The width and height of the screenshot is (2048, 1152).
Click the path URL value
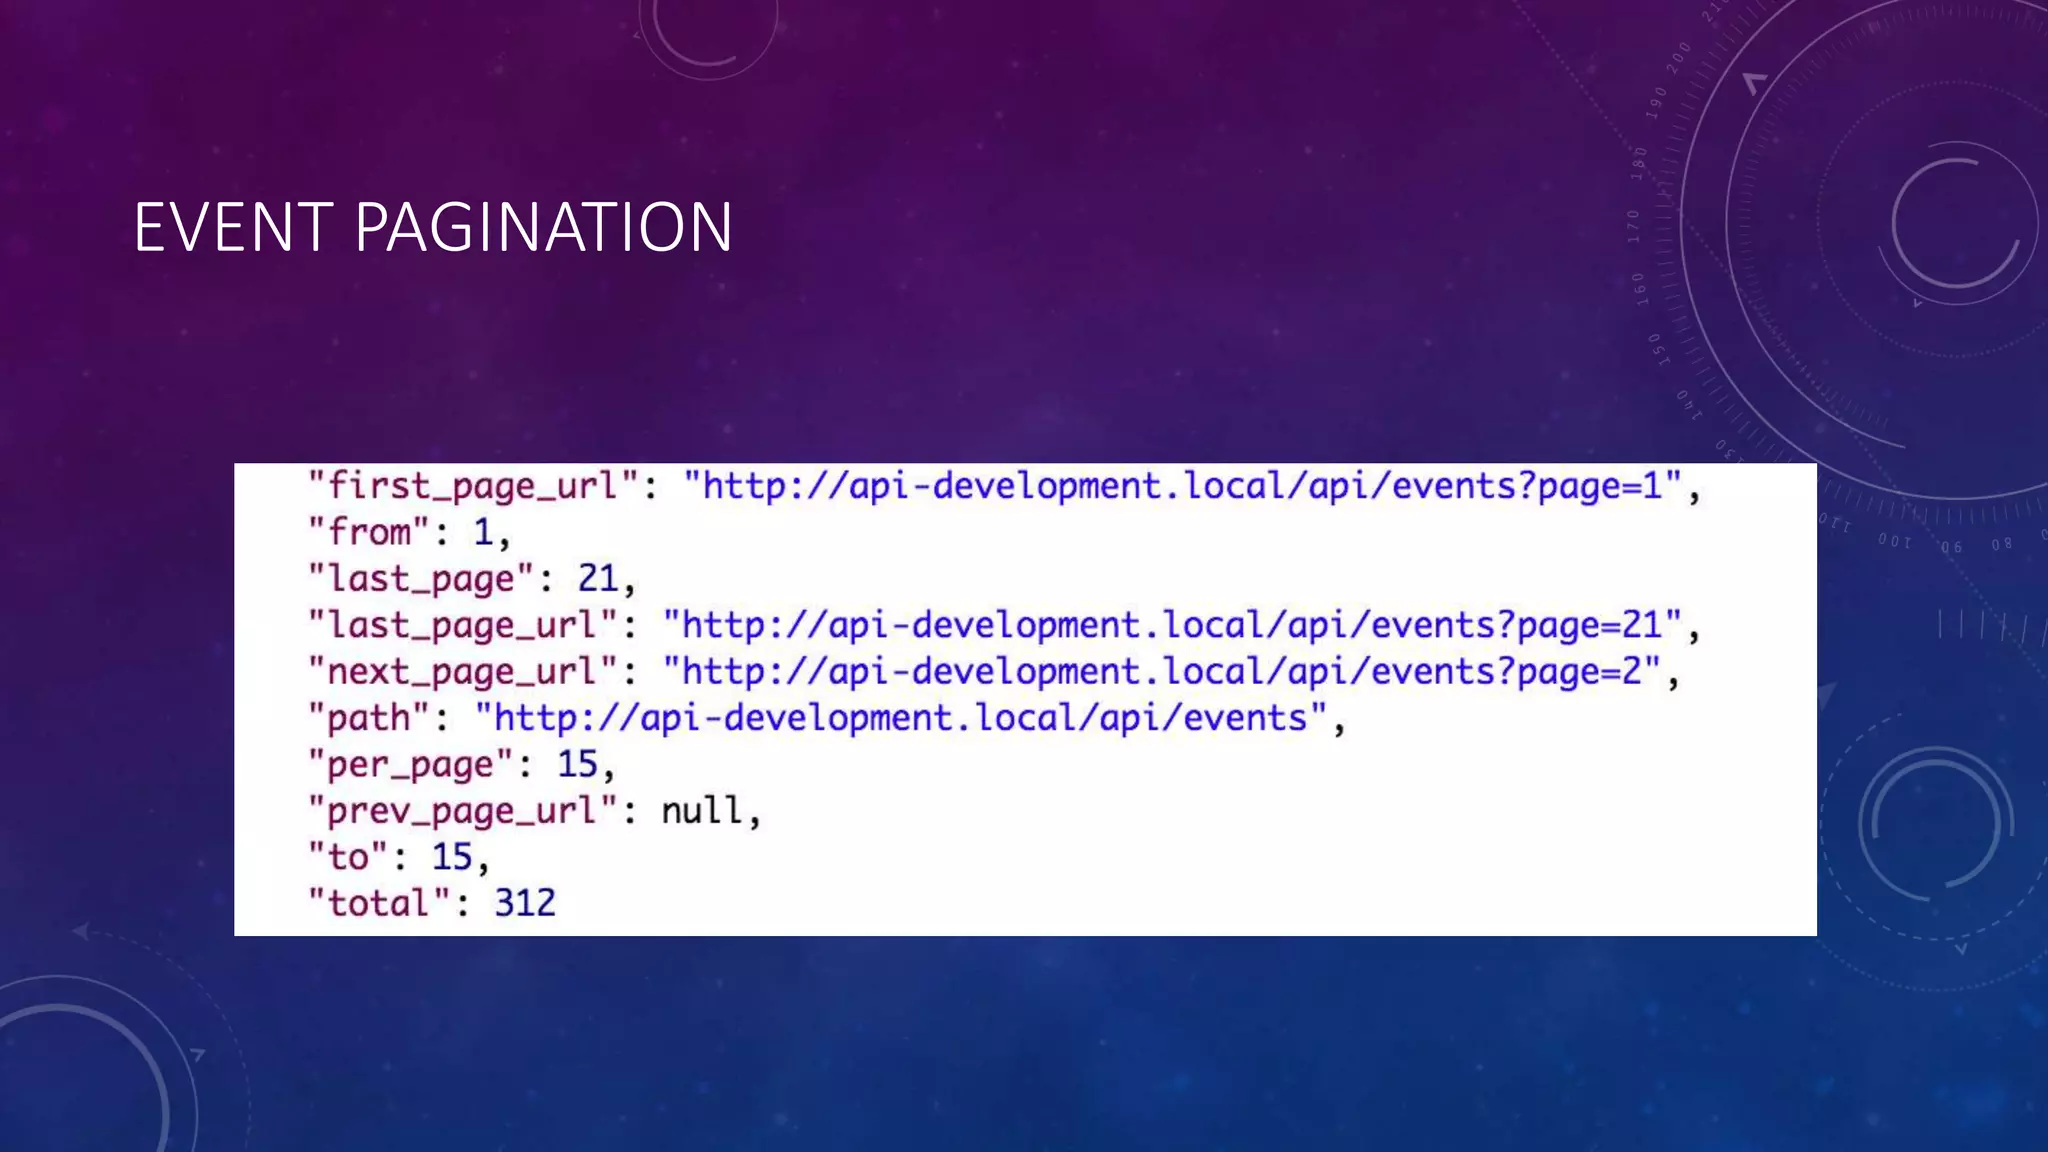pyautogui.click(x=901, y=719)
